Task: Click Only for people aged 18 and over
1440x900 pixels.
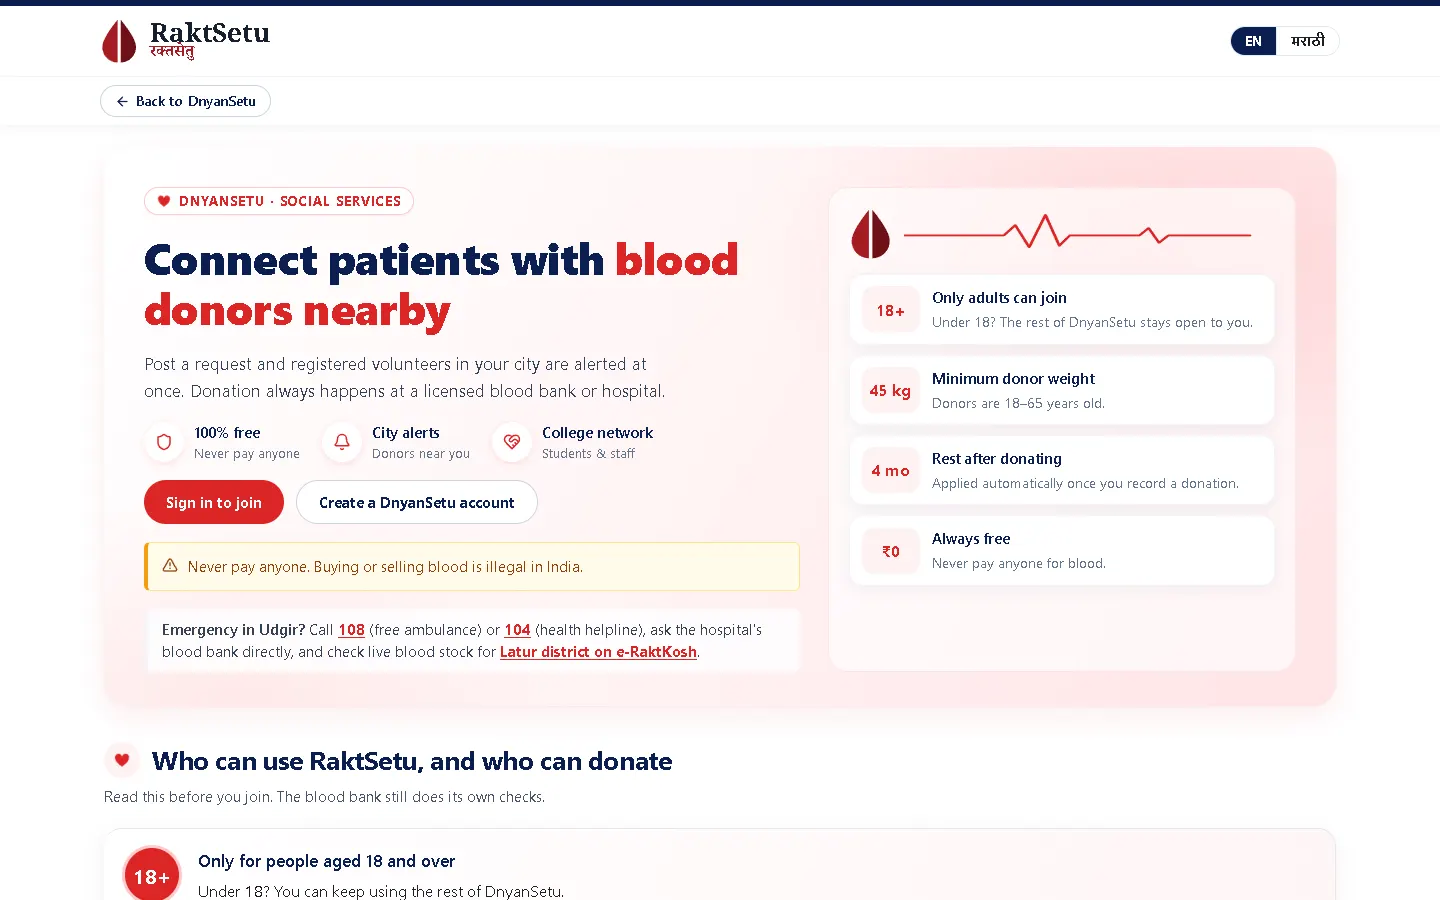Action: point(326,861)
